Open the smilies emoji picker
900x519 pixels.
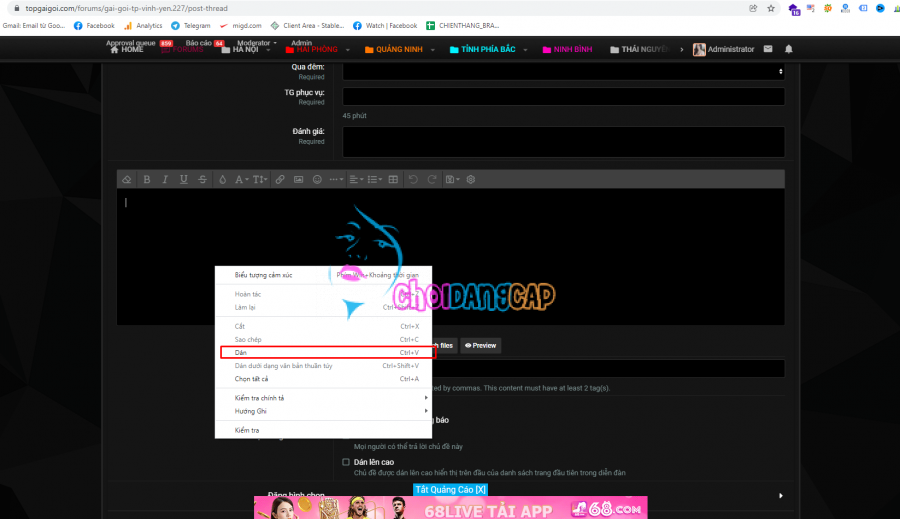click(x=317, y=179)
